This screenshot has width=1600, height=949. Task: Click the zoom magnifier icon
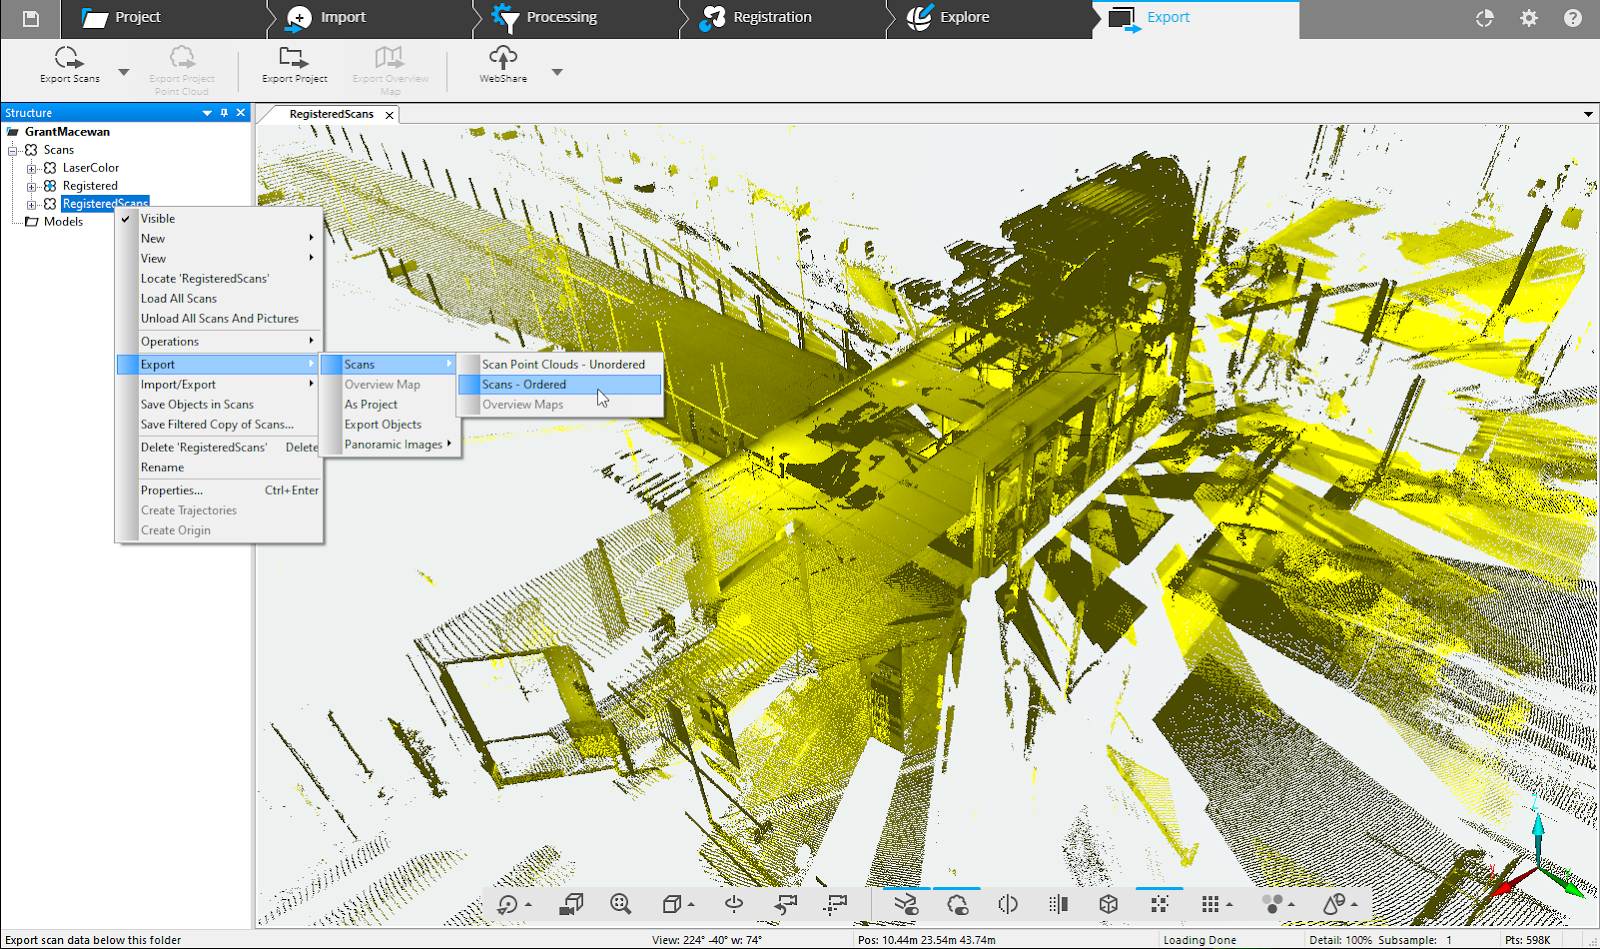621,904
